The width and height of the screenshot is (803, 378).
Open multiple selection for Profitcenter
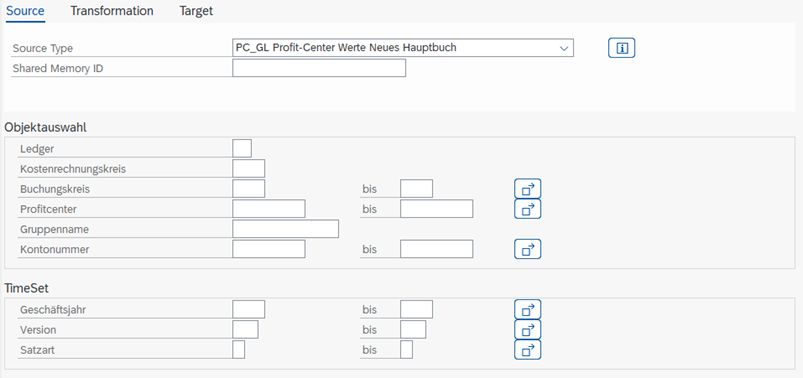pos(527,209)
